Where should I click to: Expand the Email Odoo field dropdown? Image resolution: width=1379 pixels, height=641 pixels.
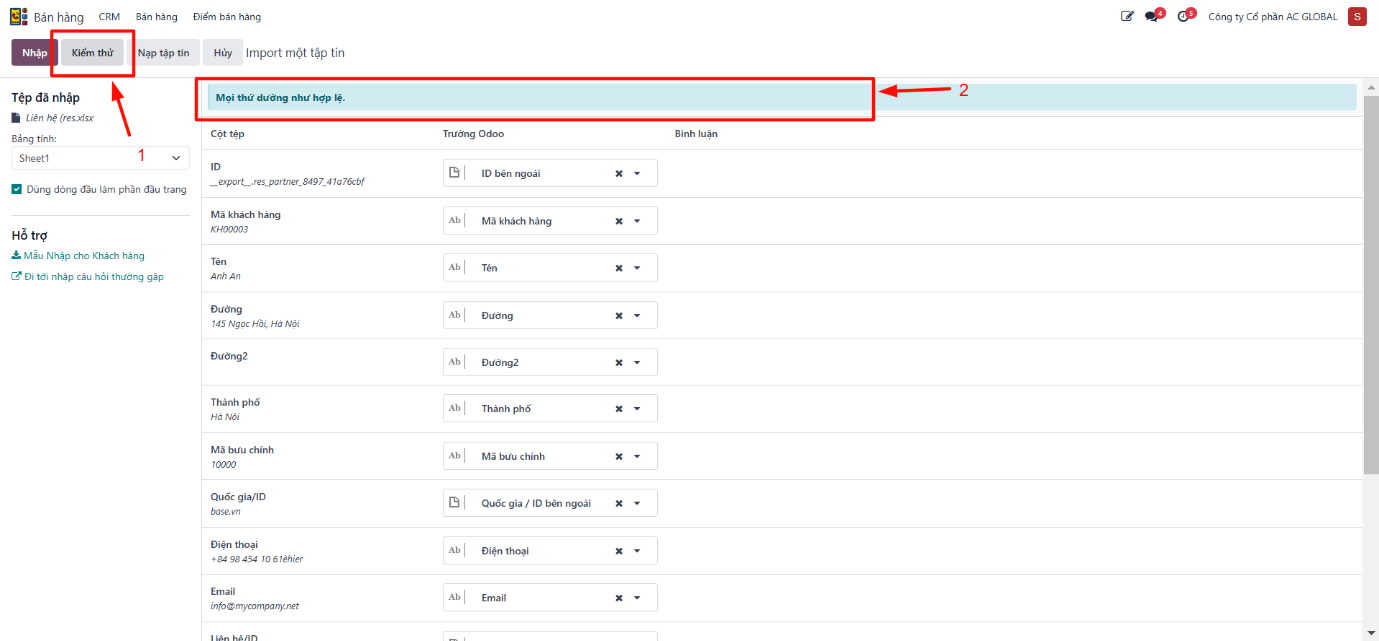pos(637,598)
